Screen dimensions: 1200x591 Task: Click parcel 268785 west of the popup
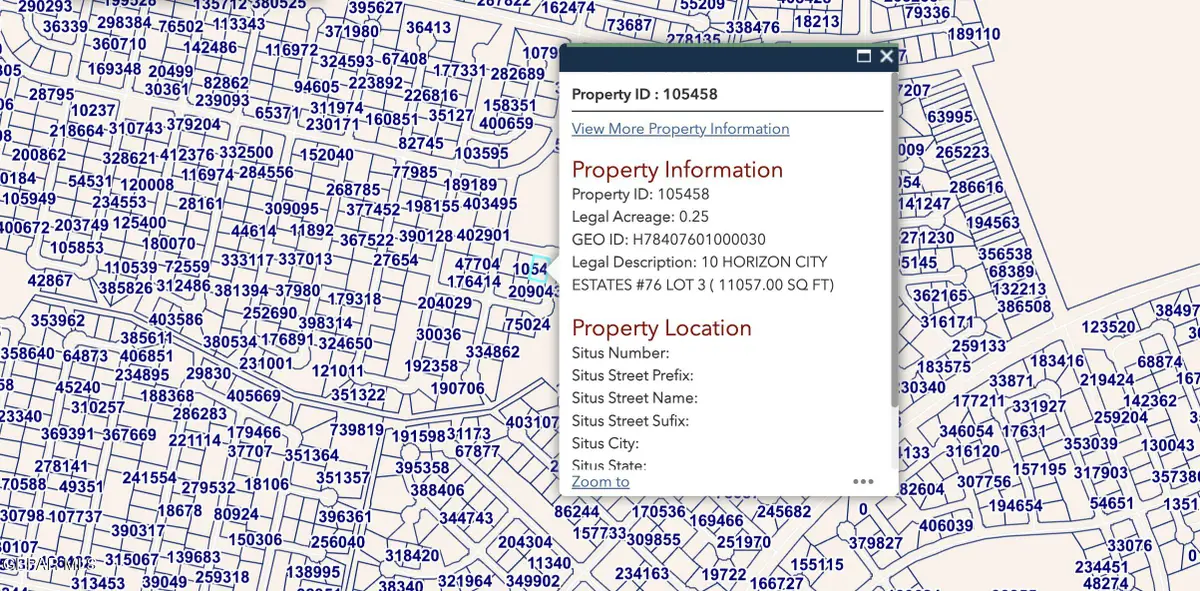tap(353, 188)
